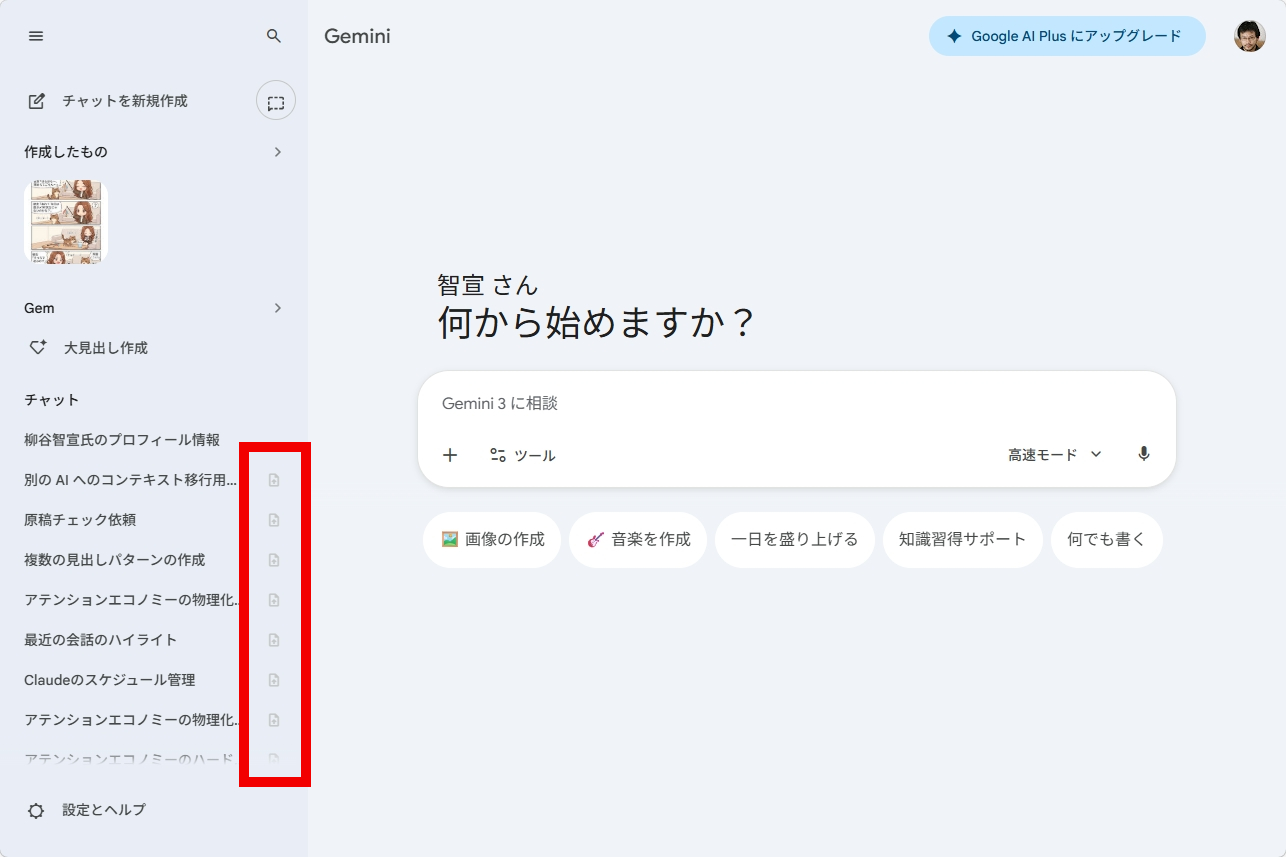Image resolution: width=1286 pixels, height=857 pixels.
Task: Click the plus icon to attach a file
Action: click(450, 455)
